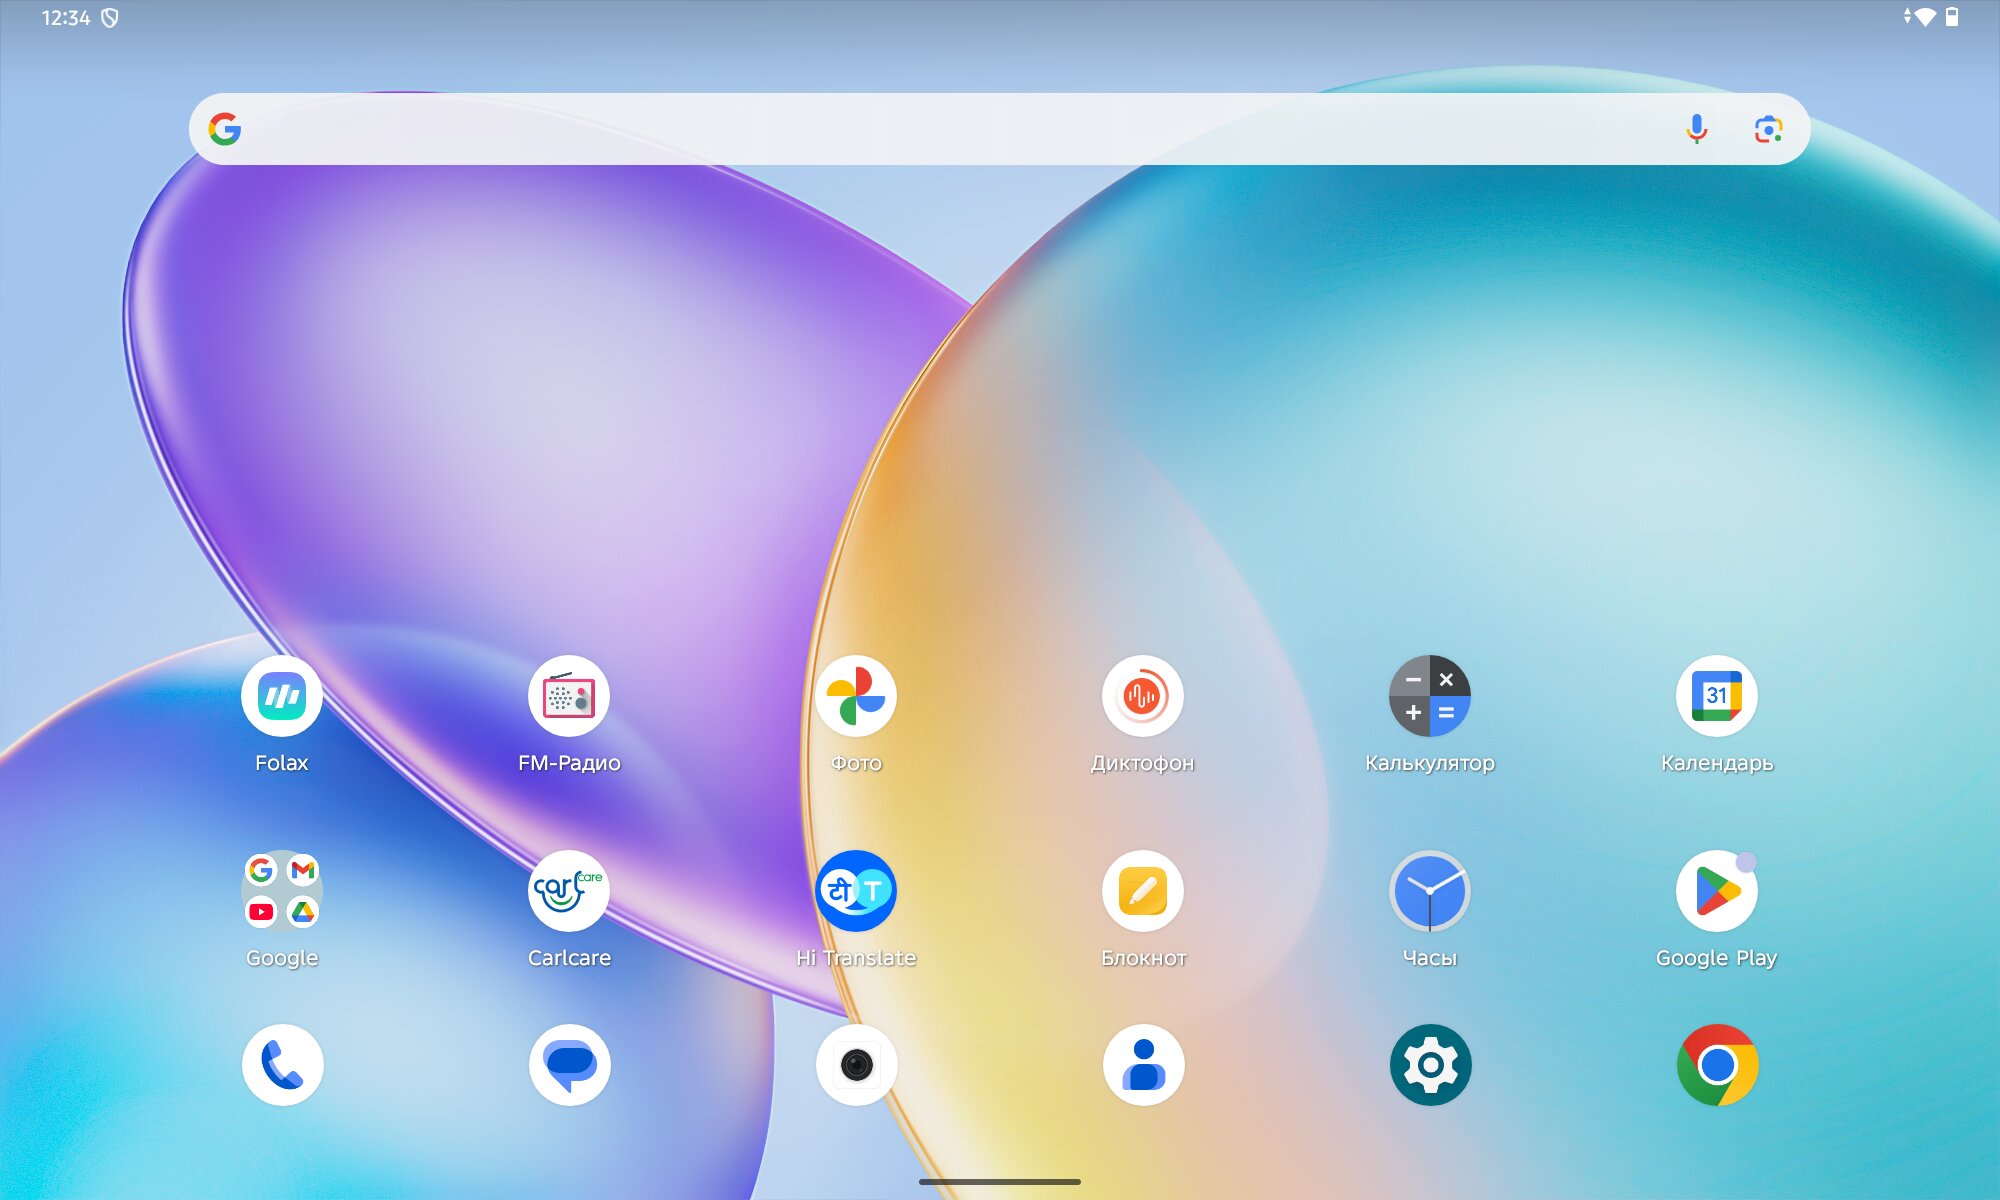Open Google Photos (Фото)
Screen dimensions: 2000x1200
(x=856, y=696)
